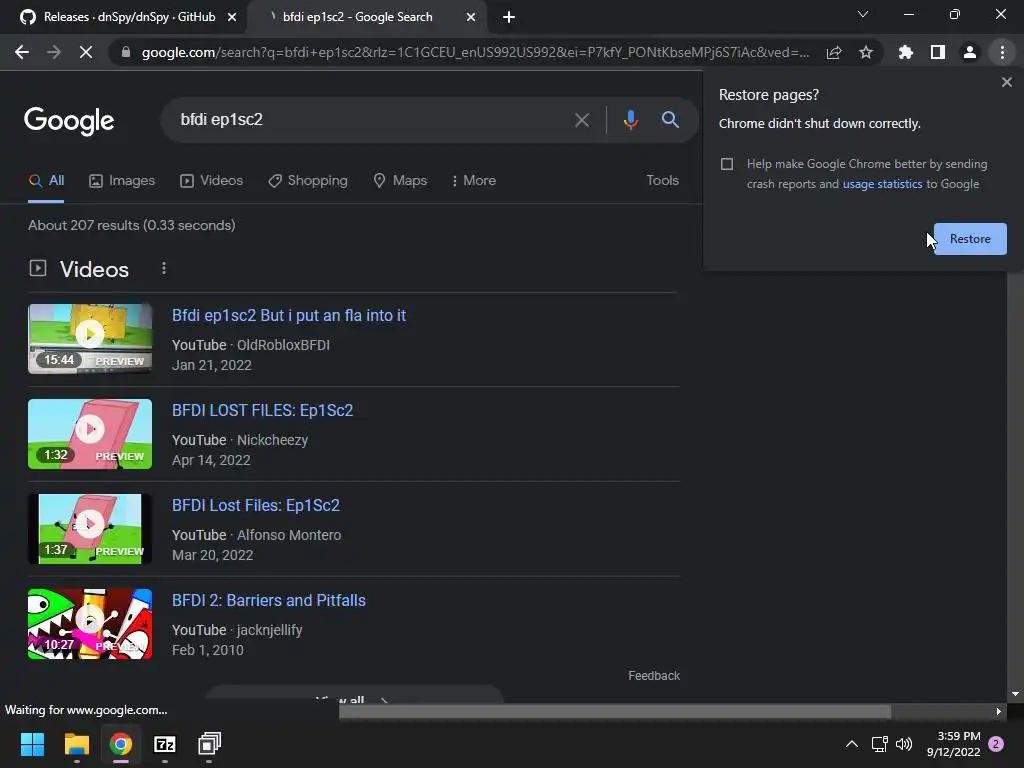This screenshot has height=768, width=1024.
Task: View site information lock icon
Action: (126, 52)
